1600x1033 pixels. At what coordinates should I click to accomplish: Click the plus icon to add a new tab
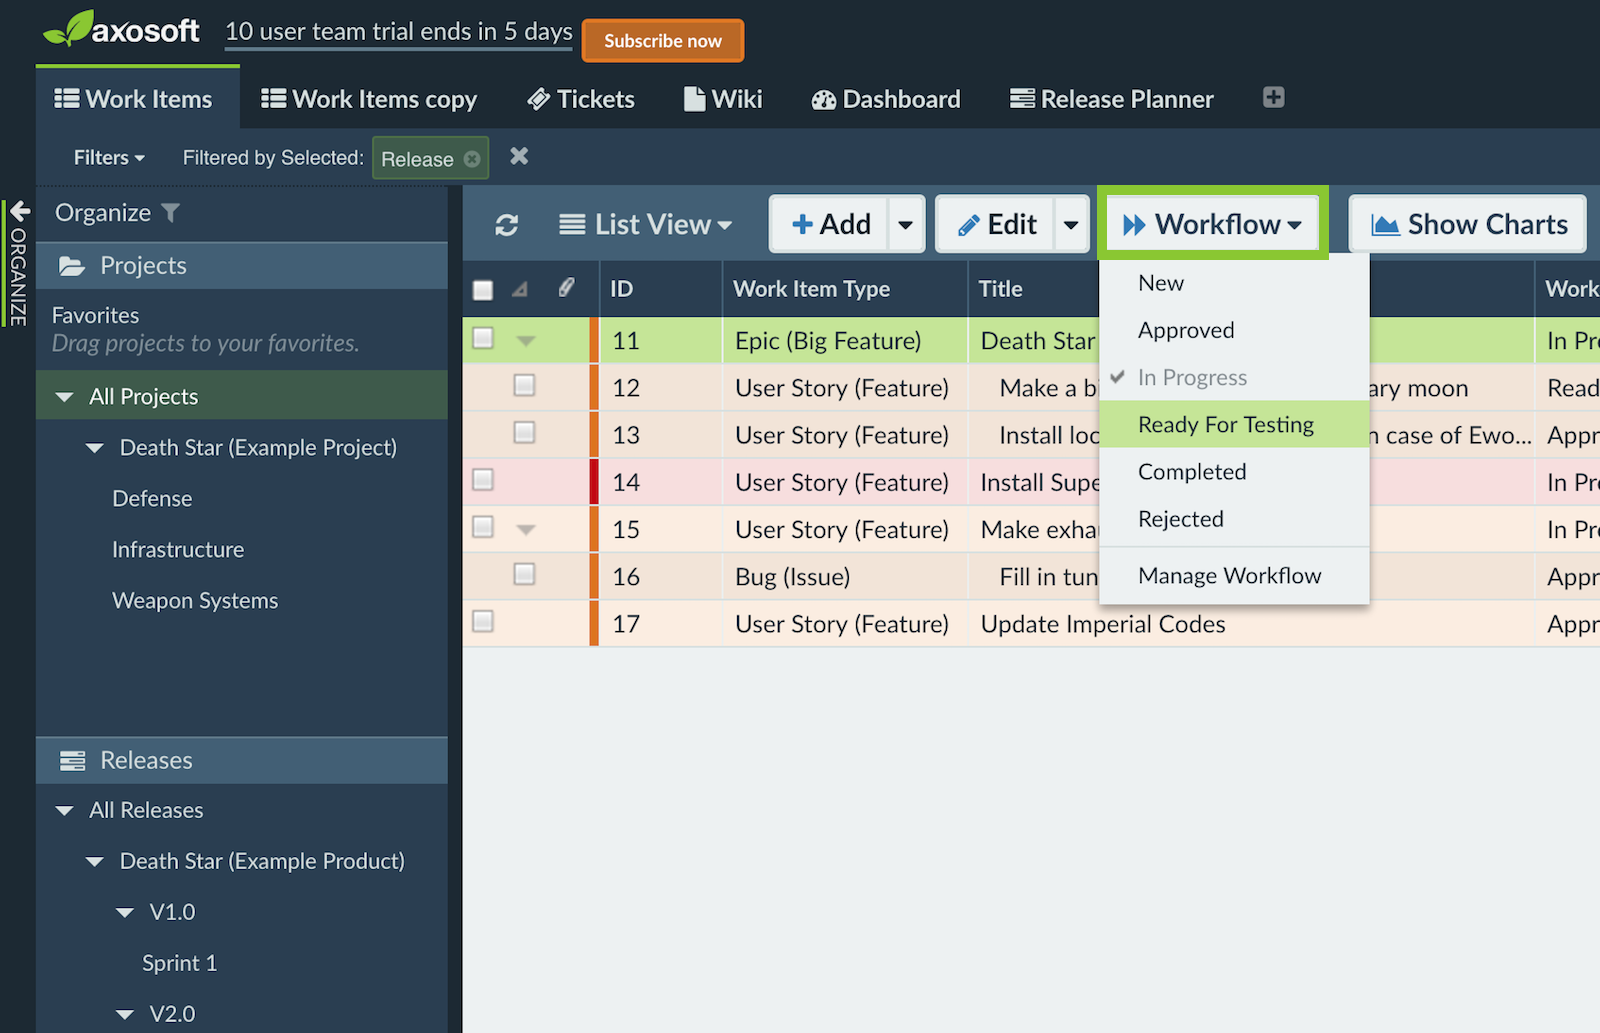(x=1272, y=98)
